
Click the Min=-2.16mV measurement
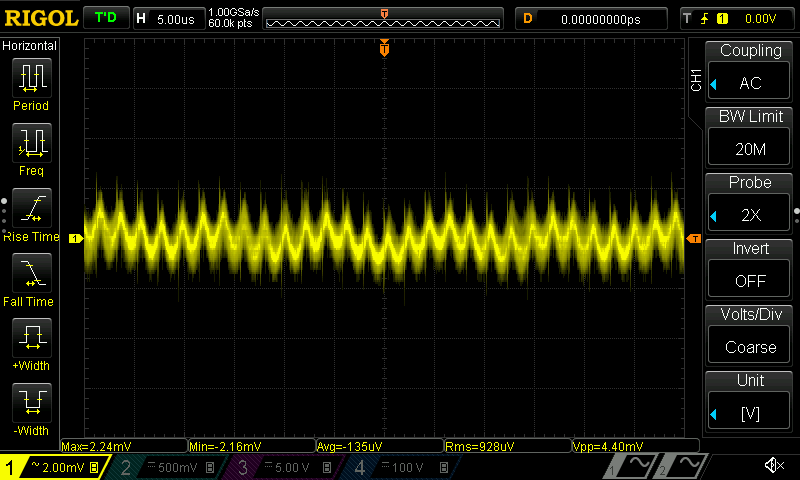pos(252,446)
